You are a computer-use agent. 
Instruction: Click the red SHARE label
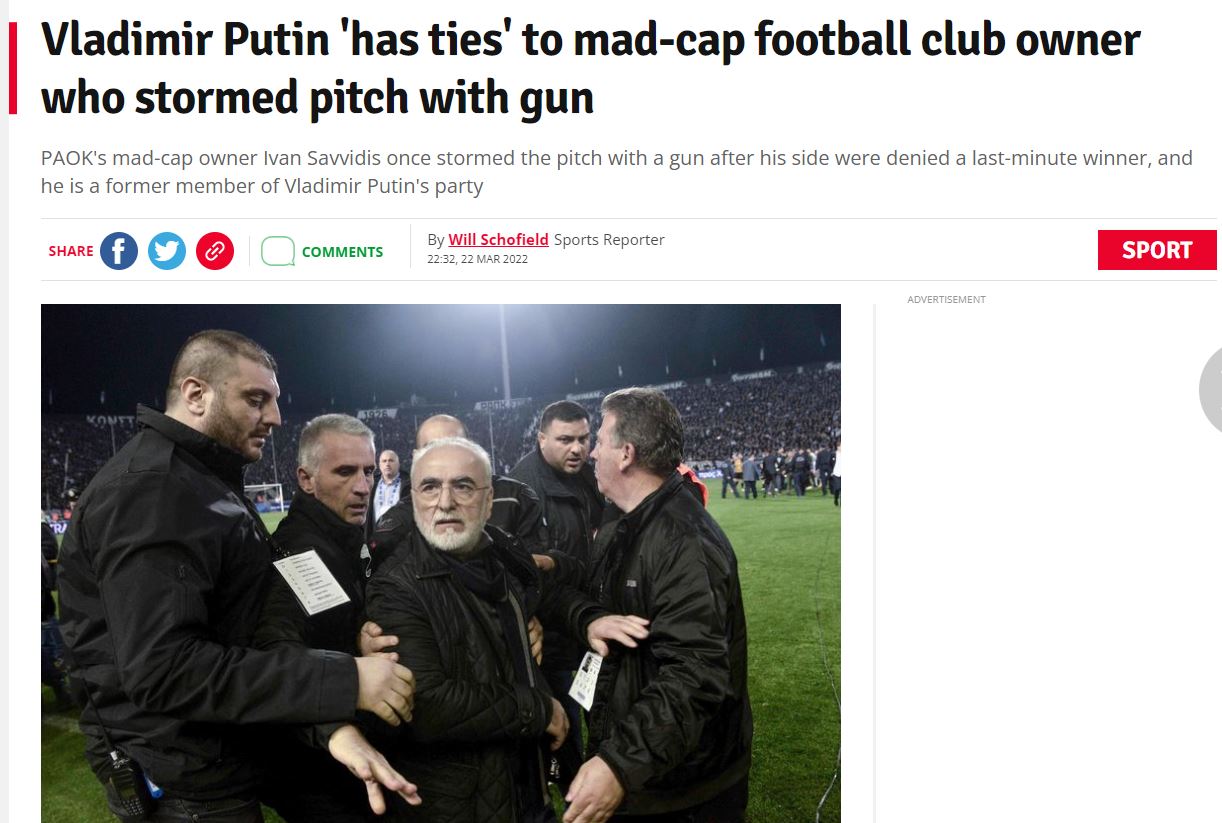point(71,251)
